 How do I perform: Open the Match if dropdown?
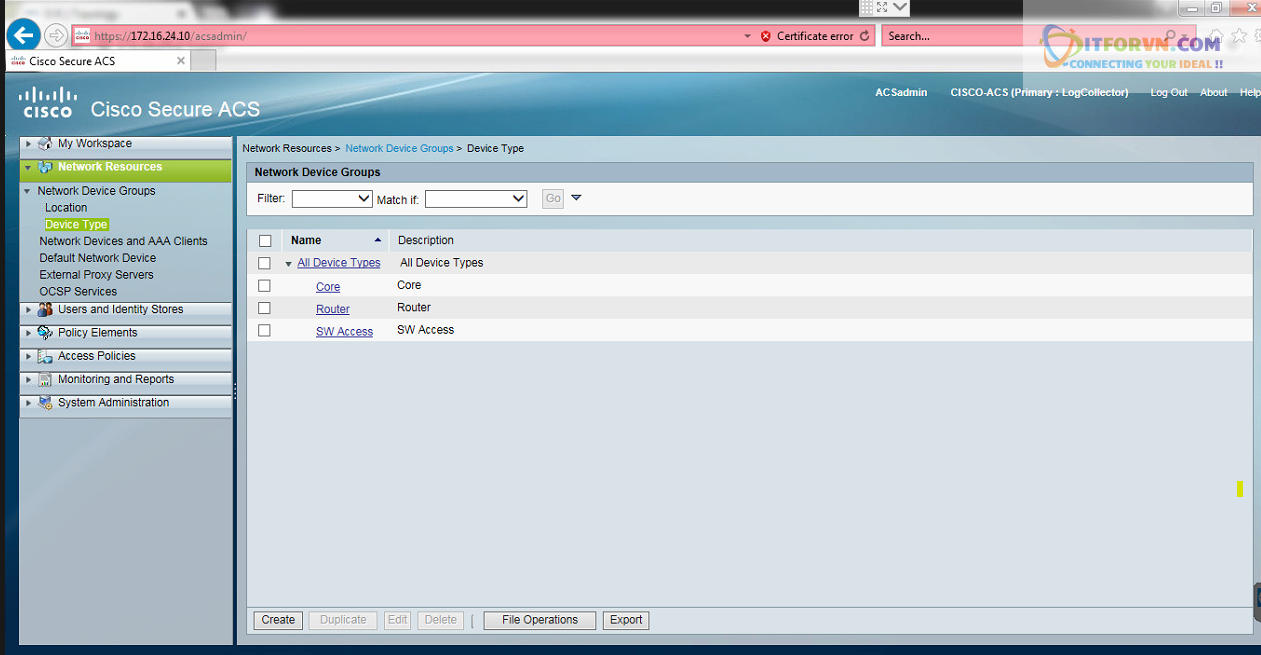(476, 199)
